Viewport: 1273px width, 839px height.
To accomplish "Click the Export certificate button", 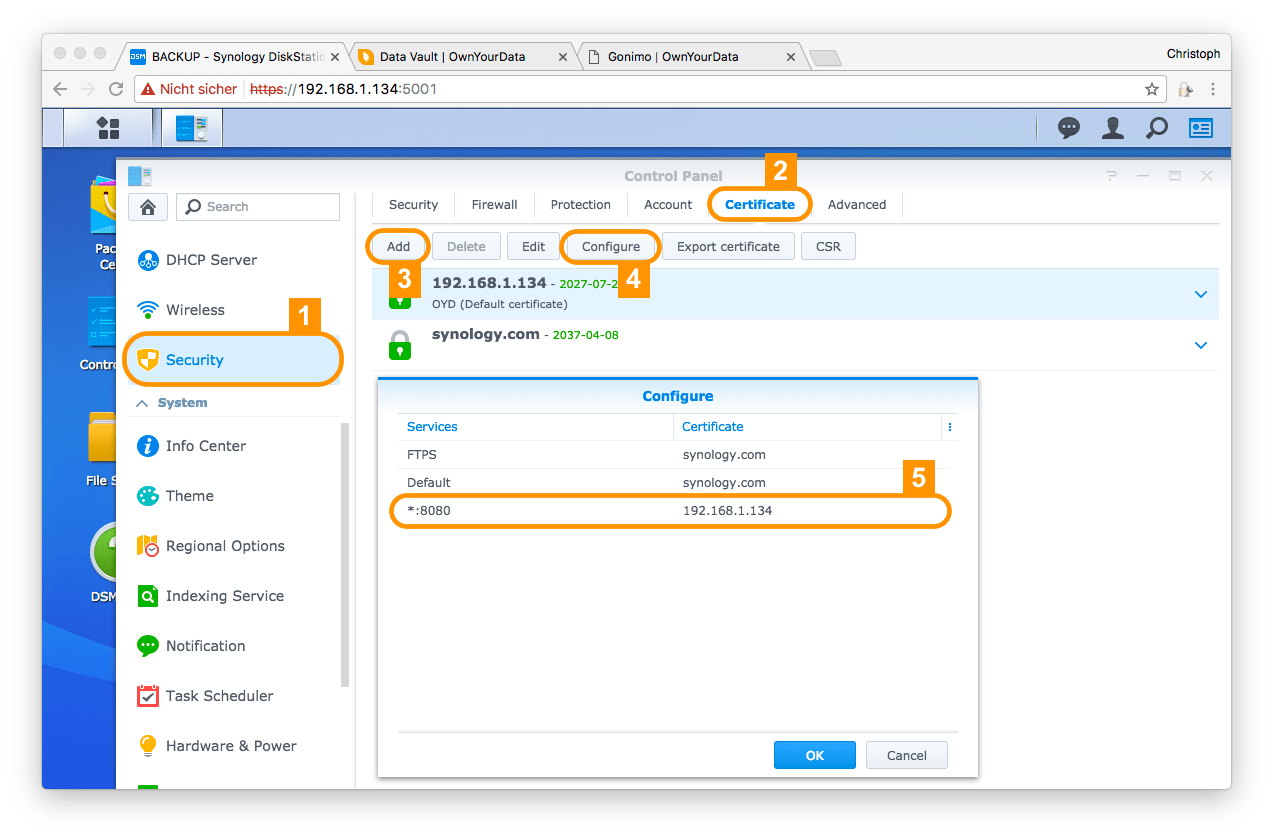I will click(x=728, y=247).
